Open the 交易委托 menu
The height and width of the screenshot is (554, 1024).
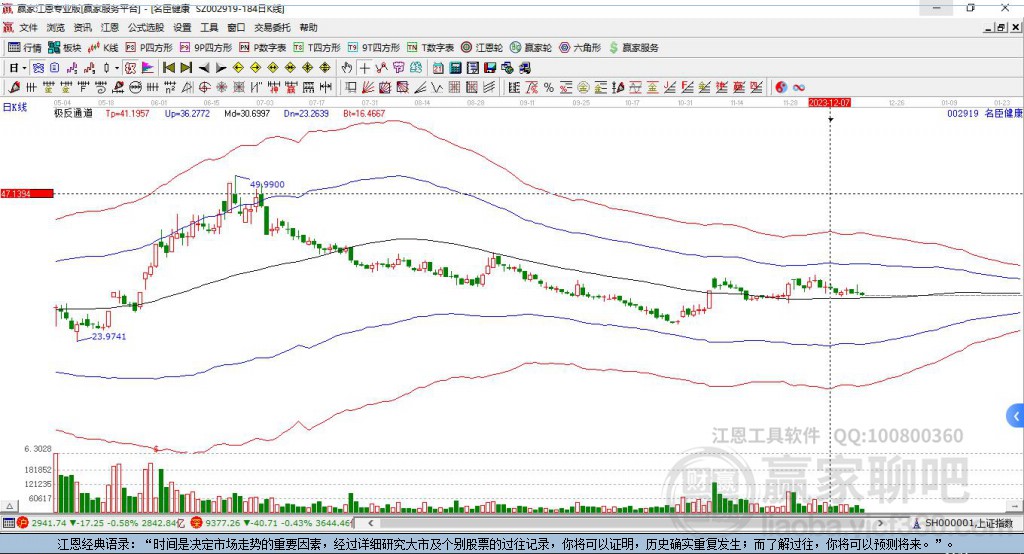pos(272,27)
